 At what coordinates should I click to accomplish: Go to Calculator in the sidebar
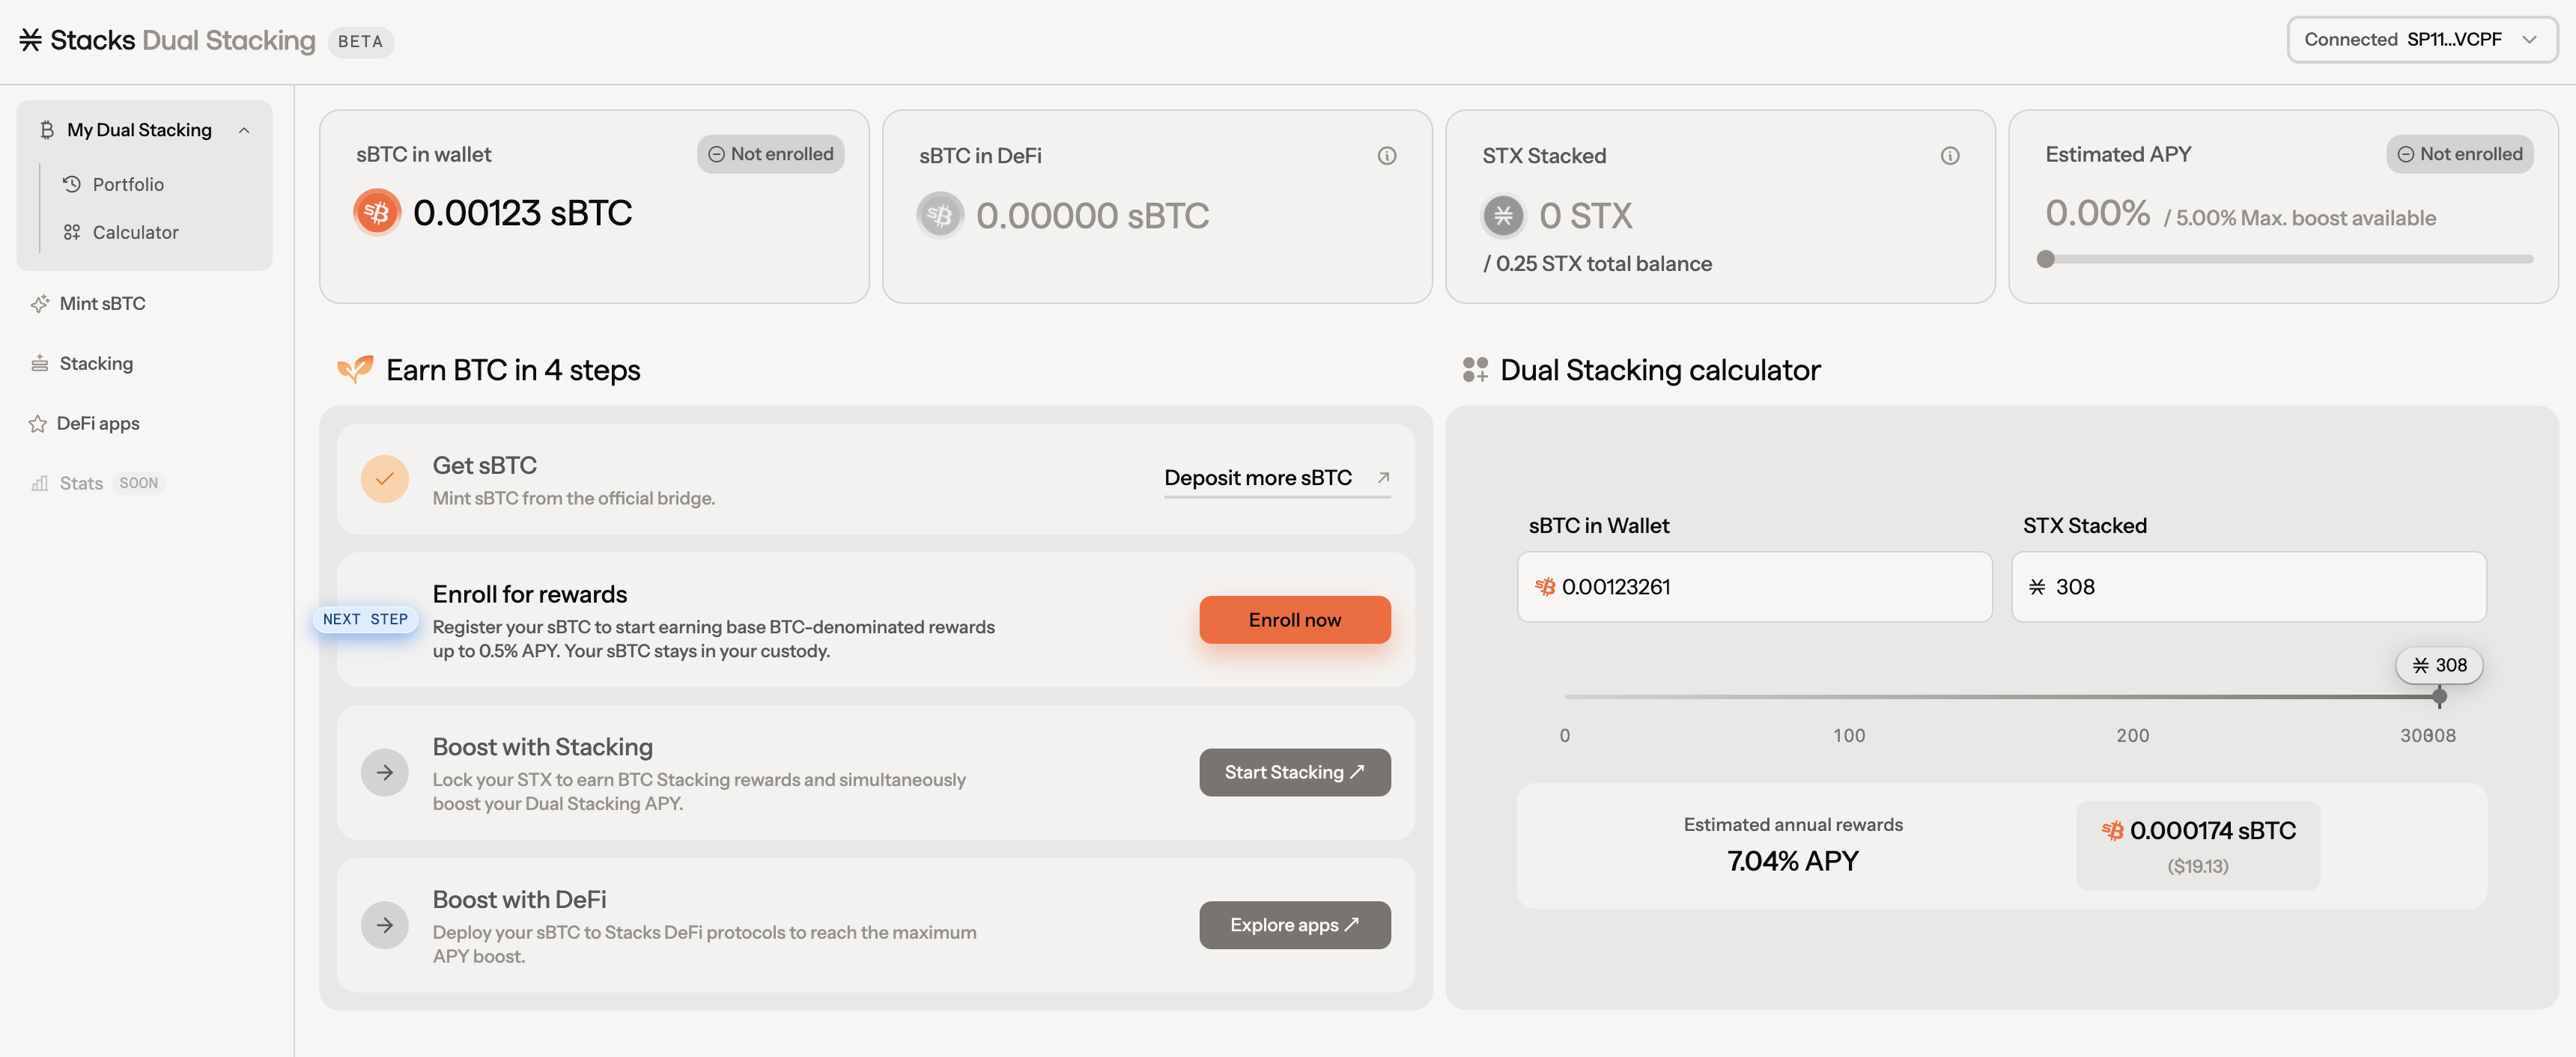[x=135, y=232]
